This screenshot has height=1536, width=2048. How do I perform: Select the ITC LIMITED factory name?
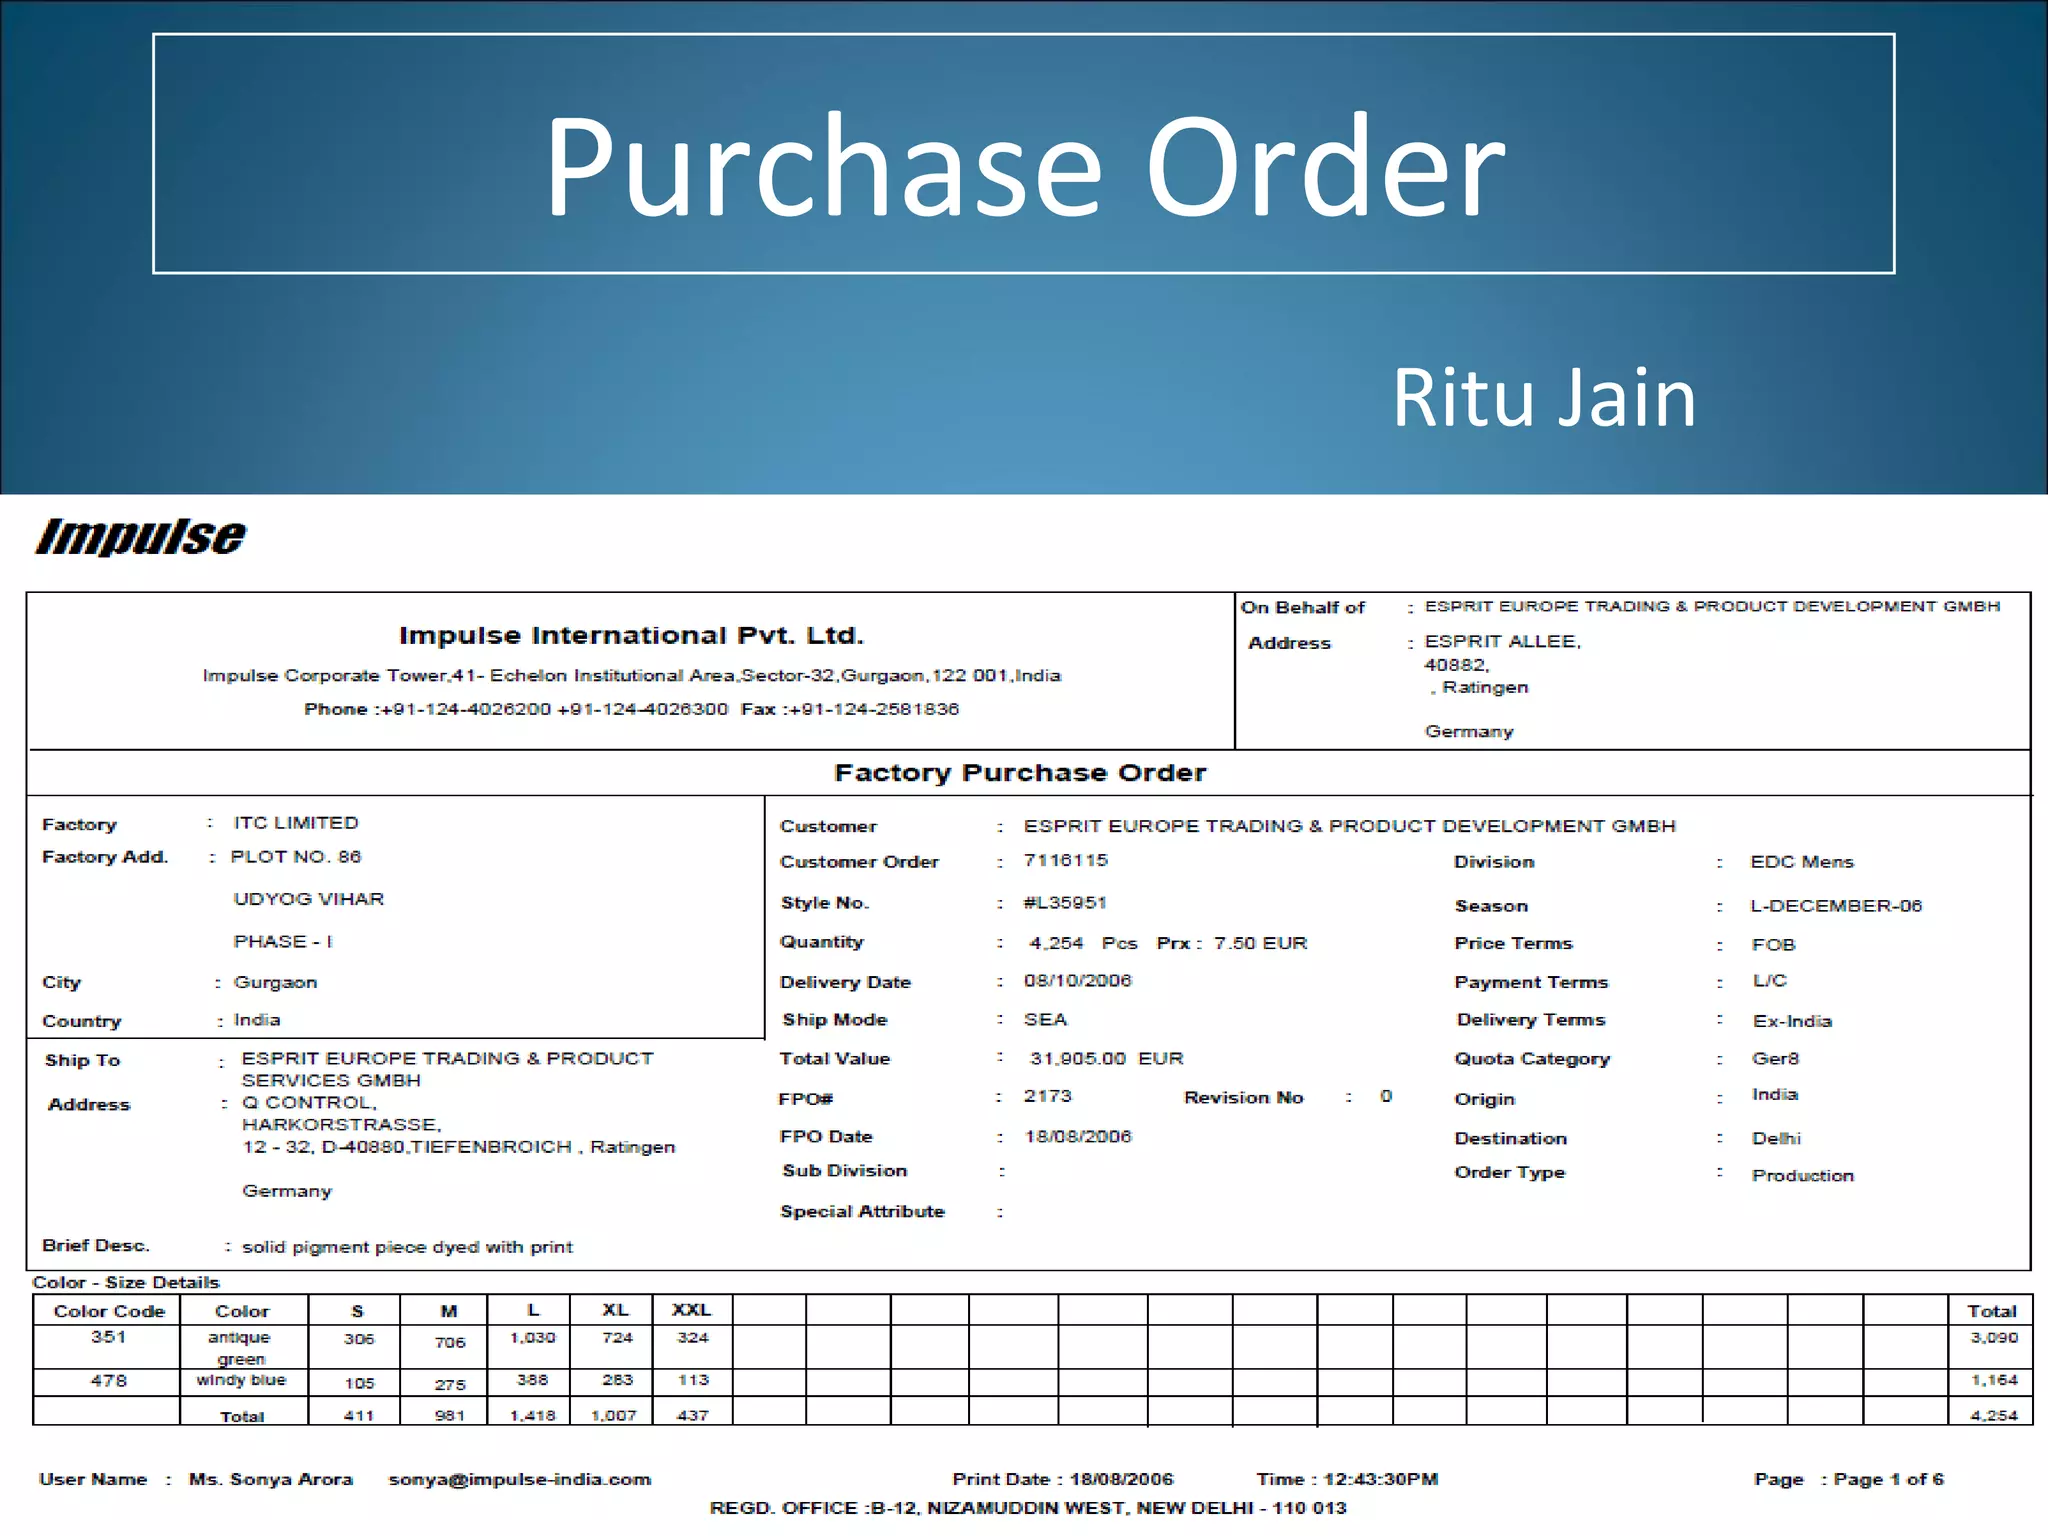[296, 823]
